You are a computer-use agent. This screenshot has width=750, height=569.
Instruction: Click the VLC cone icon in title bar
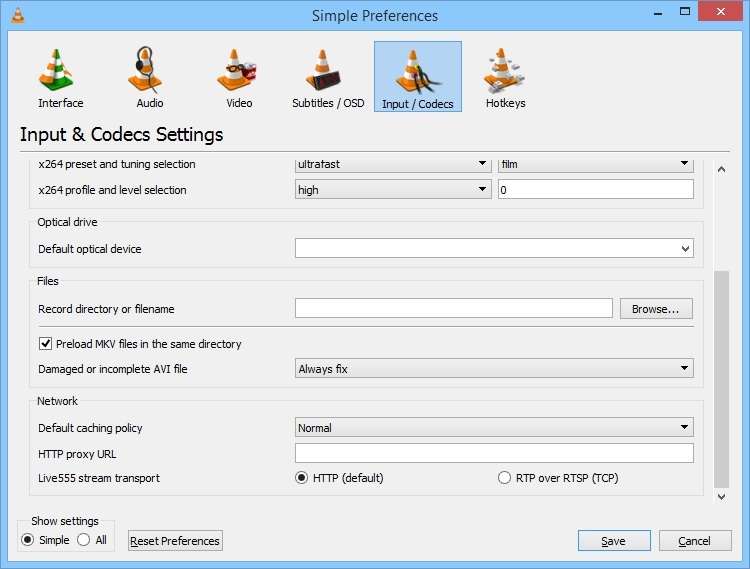point(18,15)
